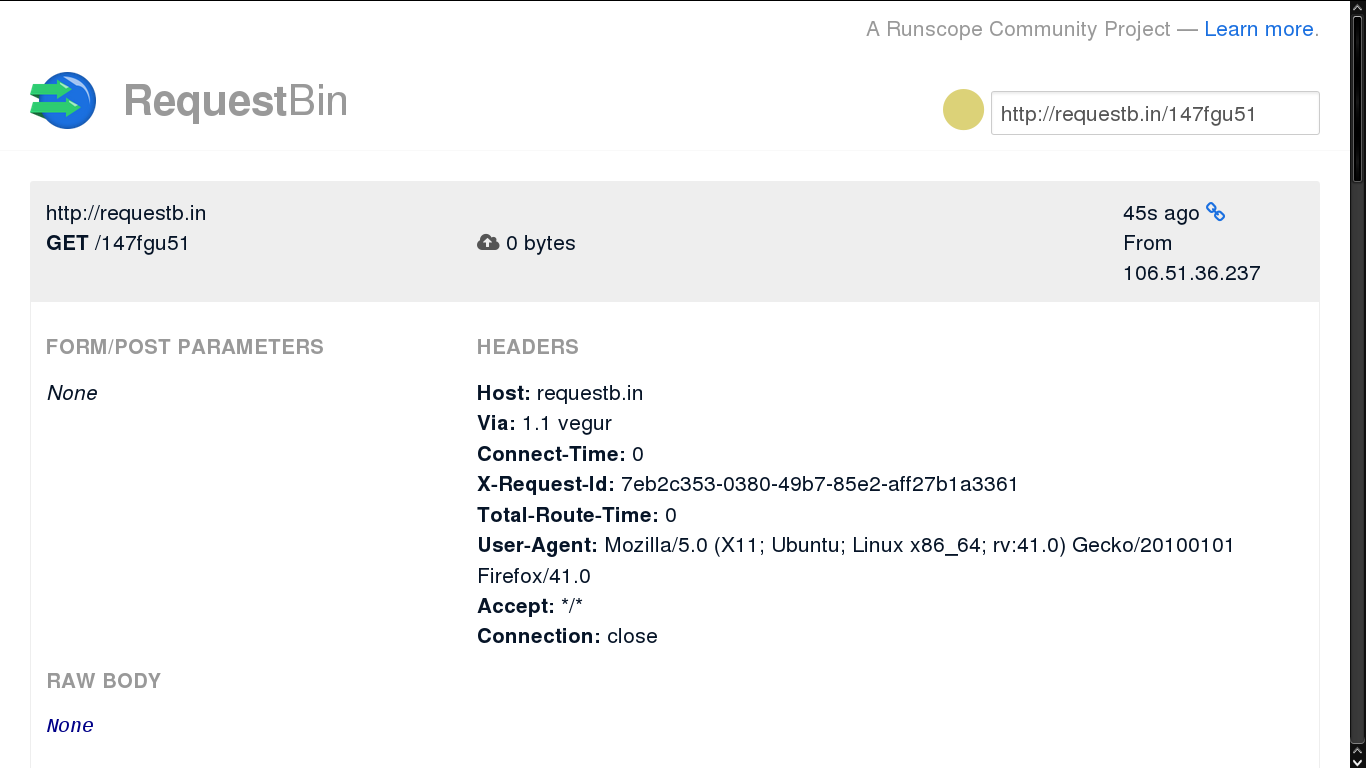Select the X-Request-Id value 7eb2c353-0380-49b7-85e2-aff27b1a3361
The image size is (1366, 768).
(819, 484)
